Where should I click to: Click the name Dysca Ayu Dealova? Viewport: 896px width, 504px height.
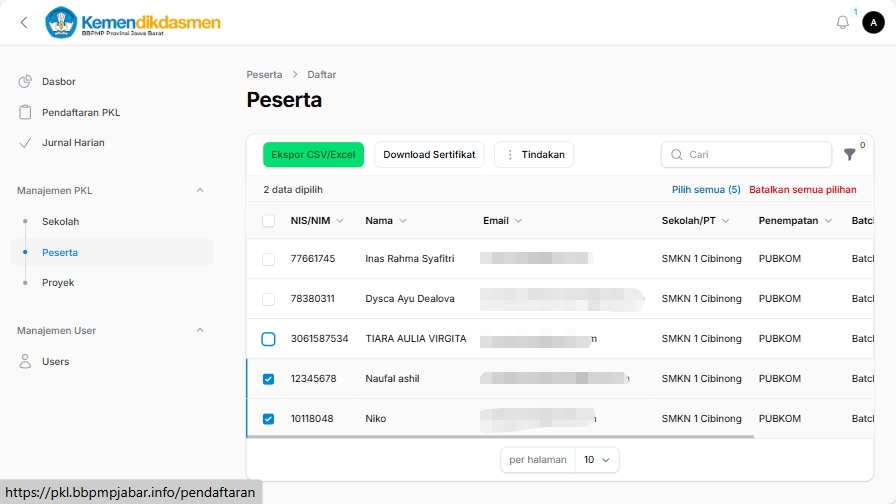point(410,299)
